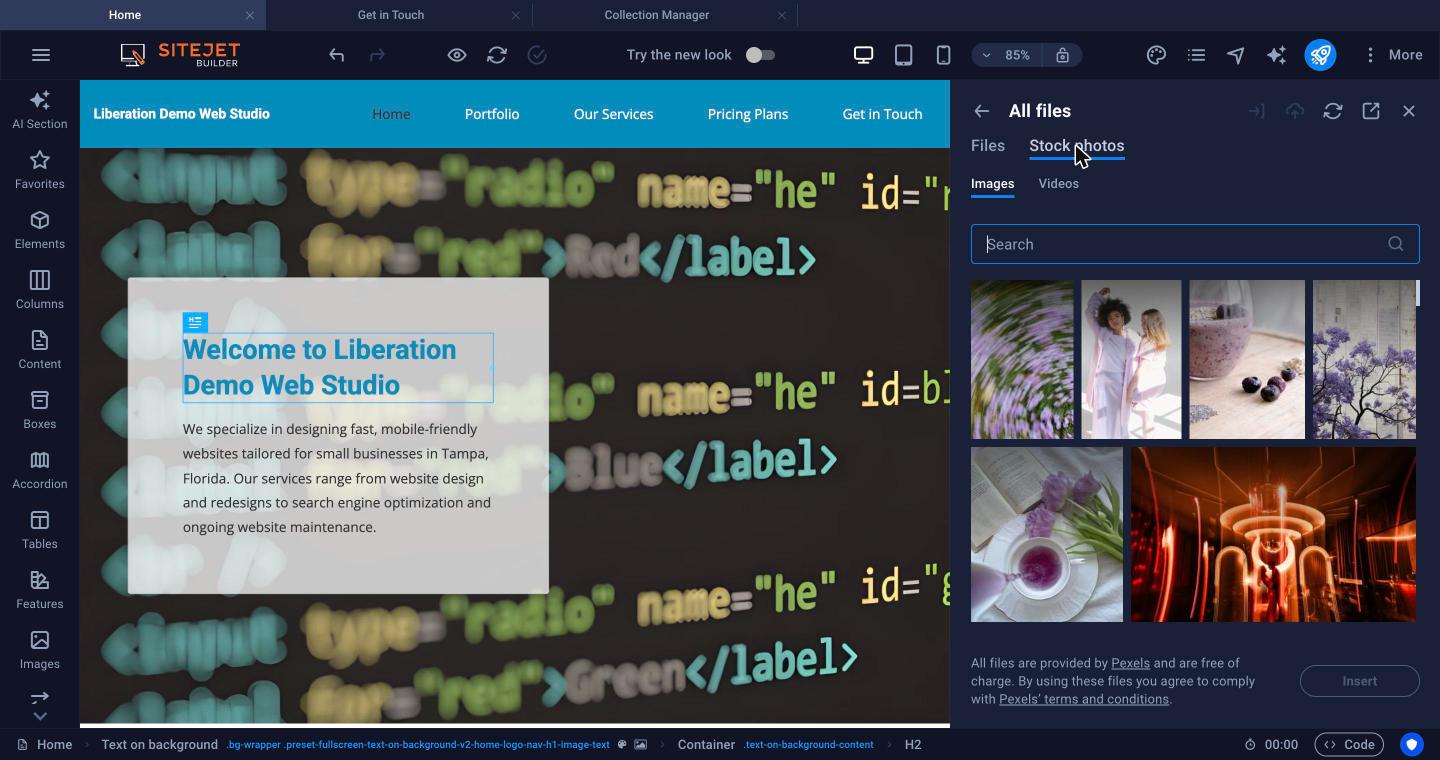Expand more sidebar items chevron
Viewport: 1440px width, 760px height.
pos(40,716)
